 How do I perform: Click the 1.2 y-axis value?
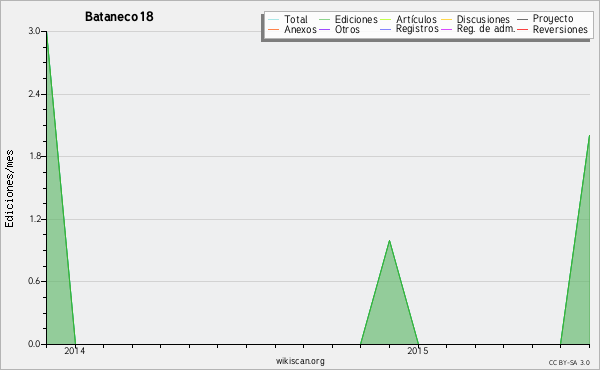34,219
